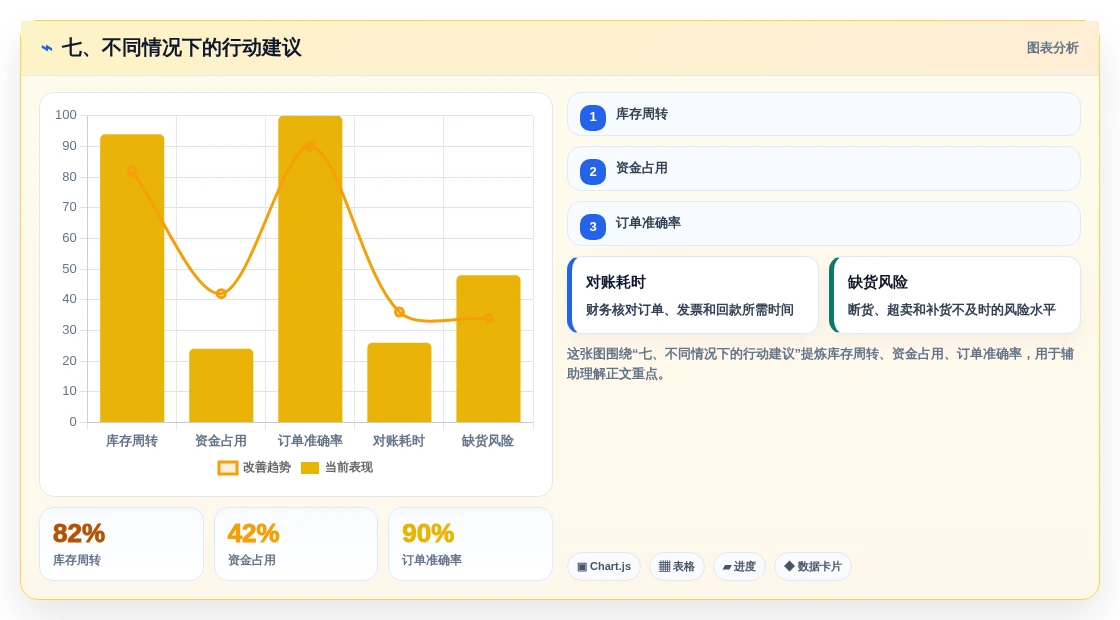Click the number 3 badge for 订单准确率
Image resolution: width=1120 pixels, height=620 pixels.
[x=593, y=226]
